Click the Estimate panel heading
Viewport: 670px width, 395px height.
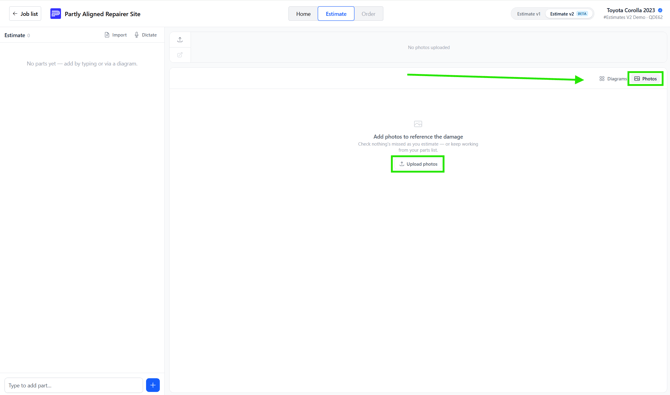15,35
